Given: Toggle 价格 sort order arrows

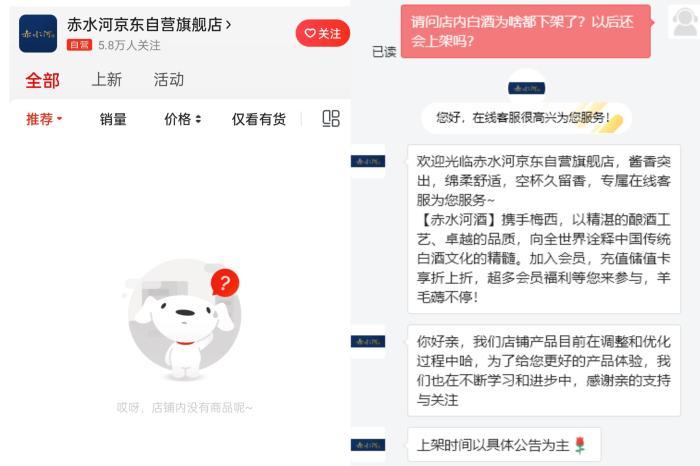Looking at the screenshot, I should pyautogui.click(x=183, y=119).
